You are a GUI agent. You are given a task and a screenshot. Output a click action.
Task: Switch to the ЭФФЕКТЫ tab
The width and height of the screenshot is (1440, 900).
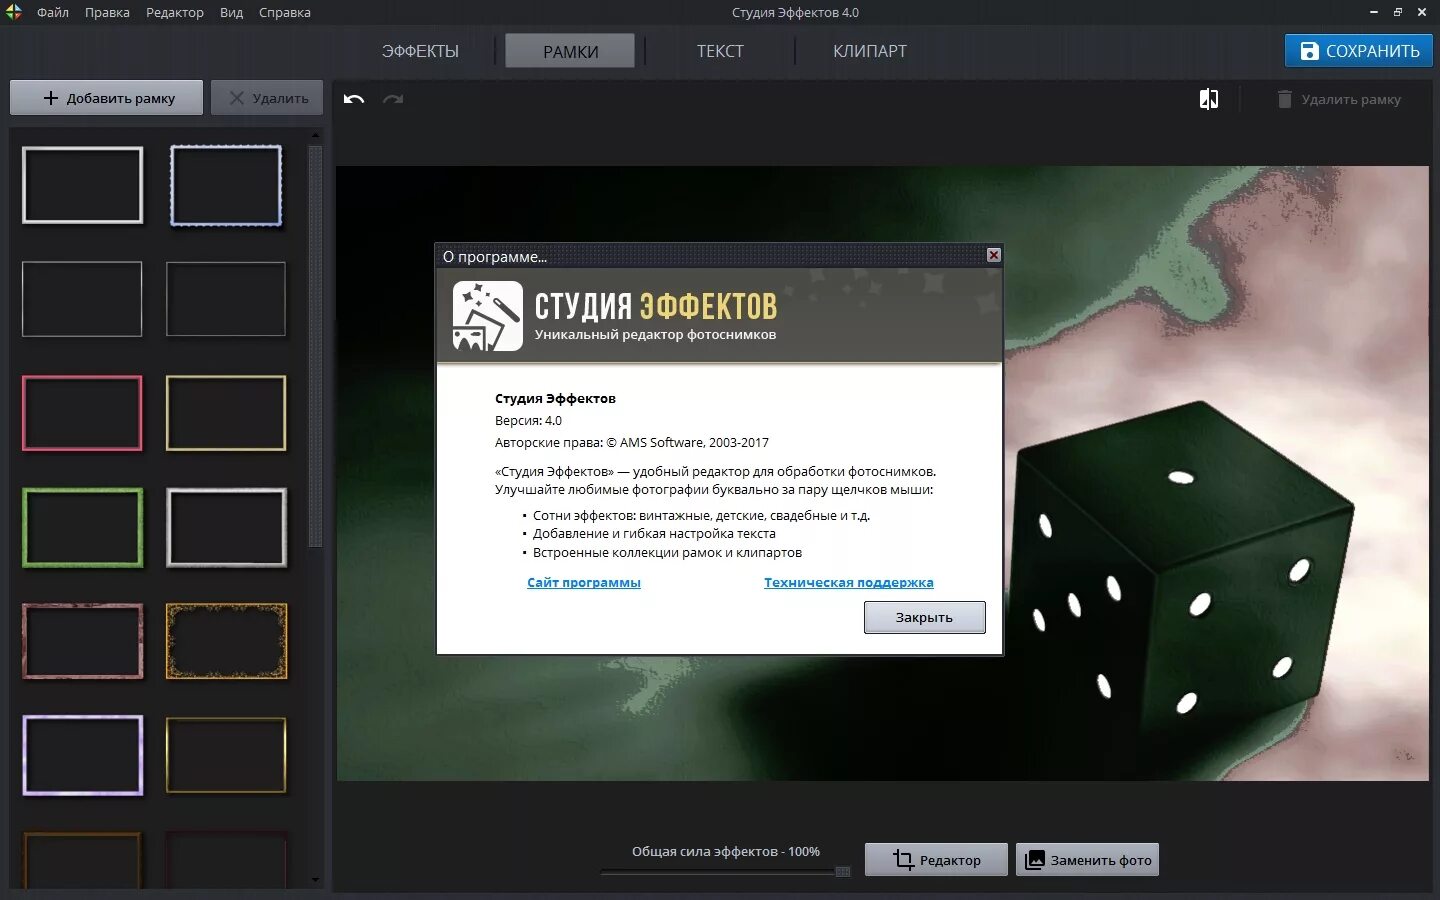tap(420, 50)
